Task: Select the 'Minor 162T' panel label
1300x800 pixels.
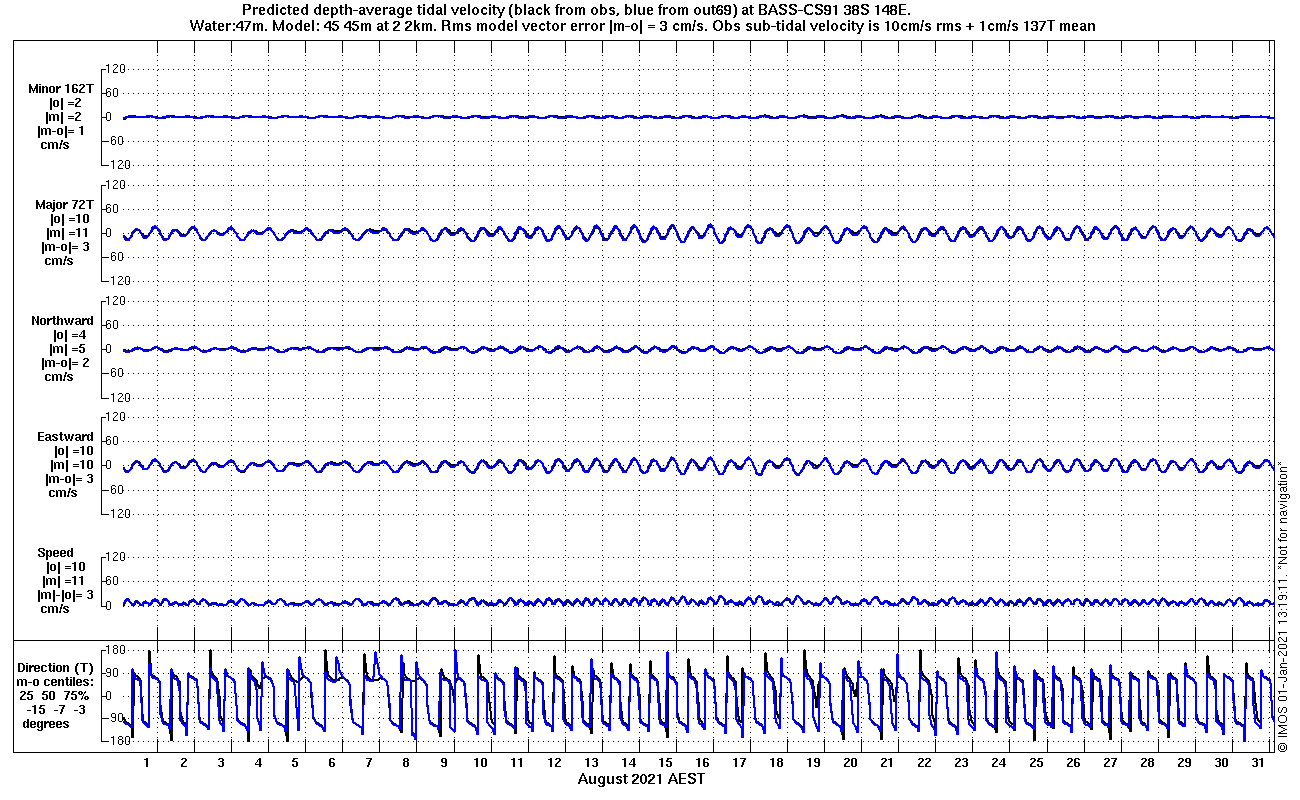Action: (x=61, y=89)
